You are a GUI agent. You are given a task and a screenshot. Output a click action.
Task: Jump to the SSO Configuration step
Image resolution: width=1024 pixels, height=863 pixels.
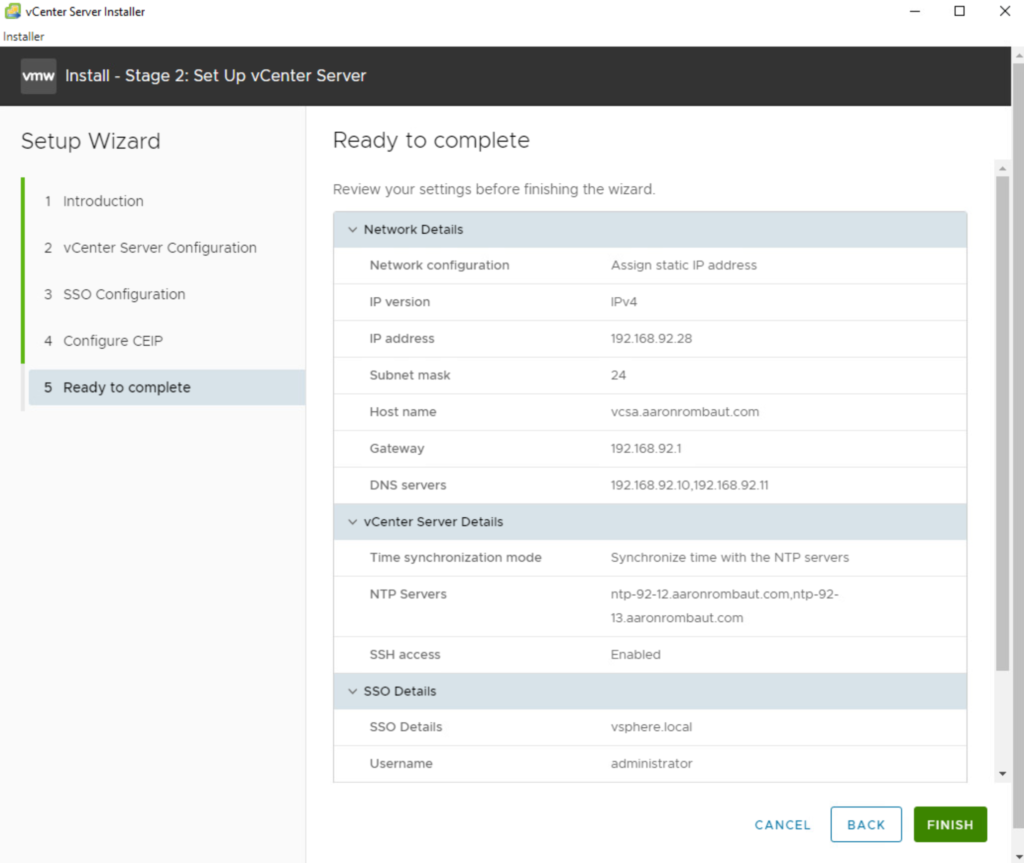(x=124, y=295)
